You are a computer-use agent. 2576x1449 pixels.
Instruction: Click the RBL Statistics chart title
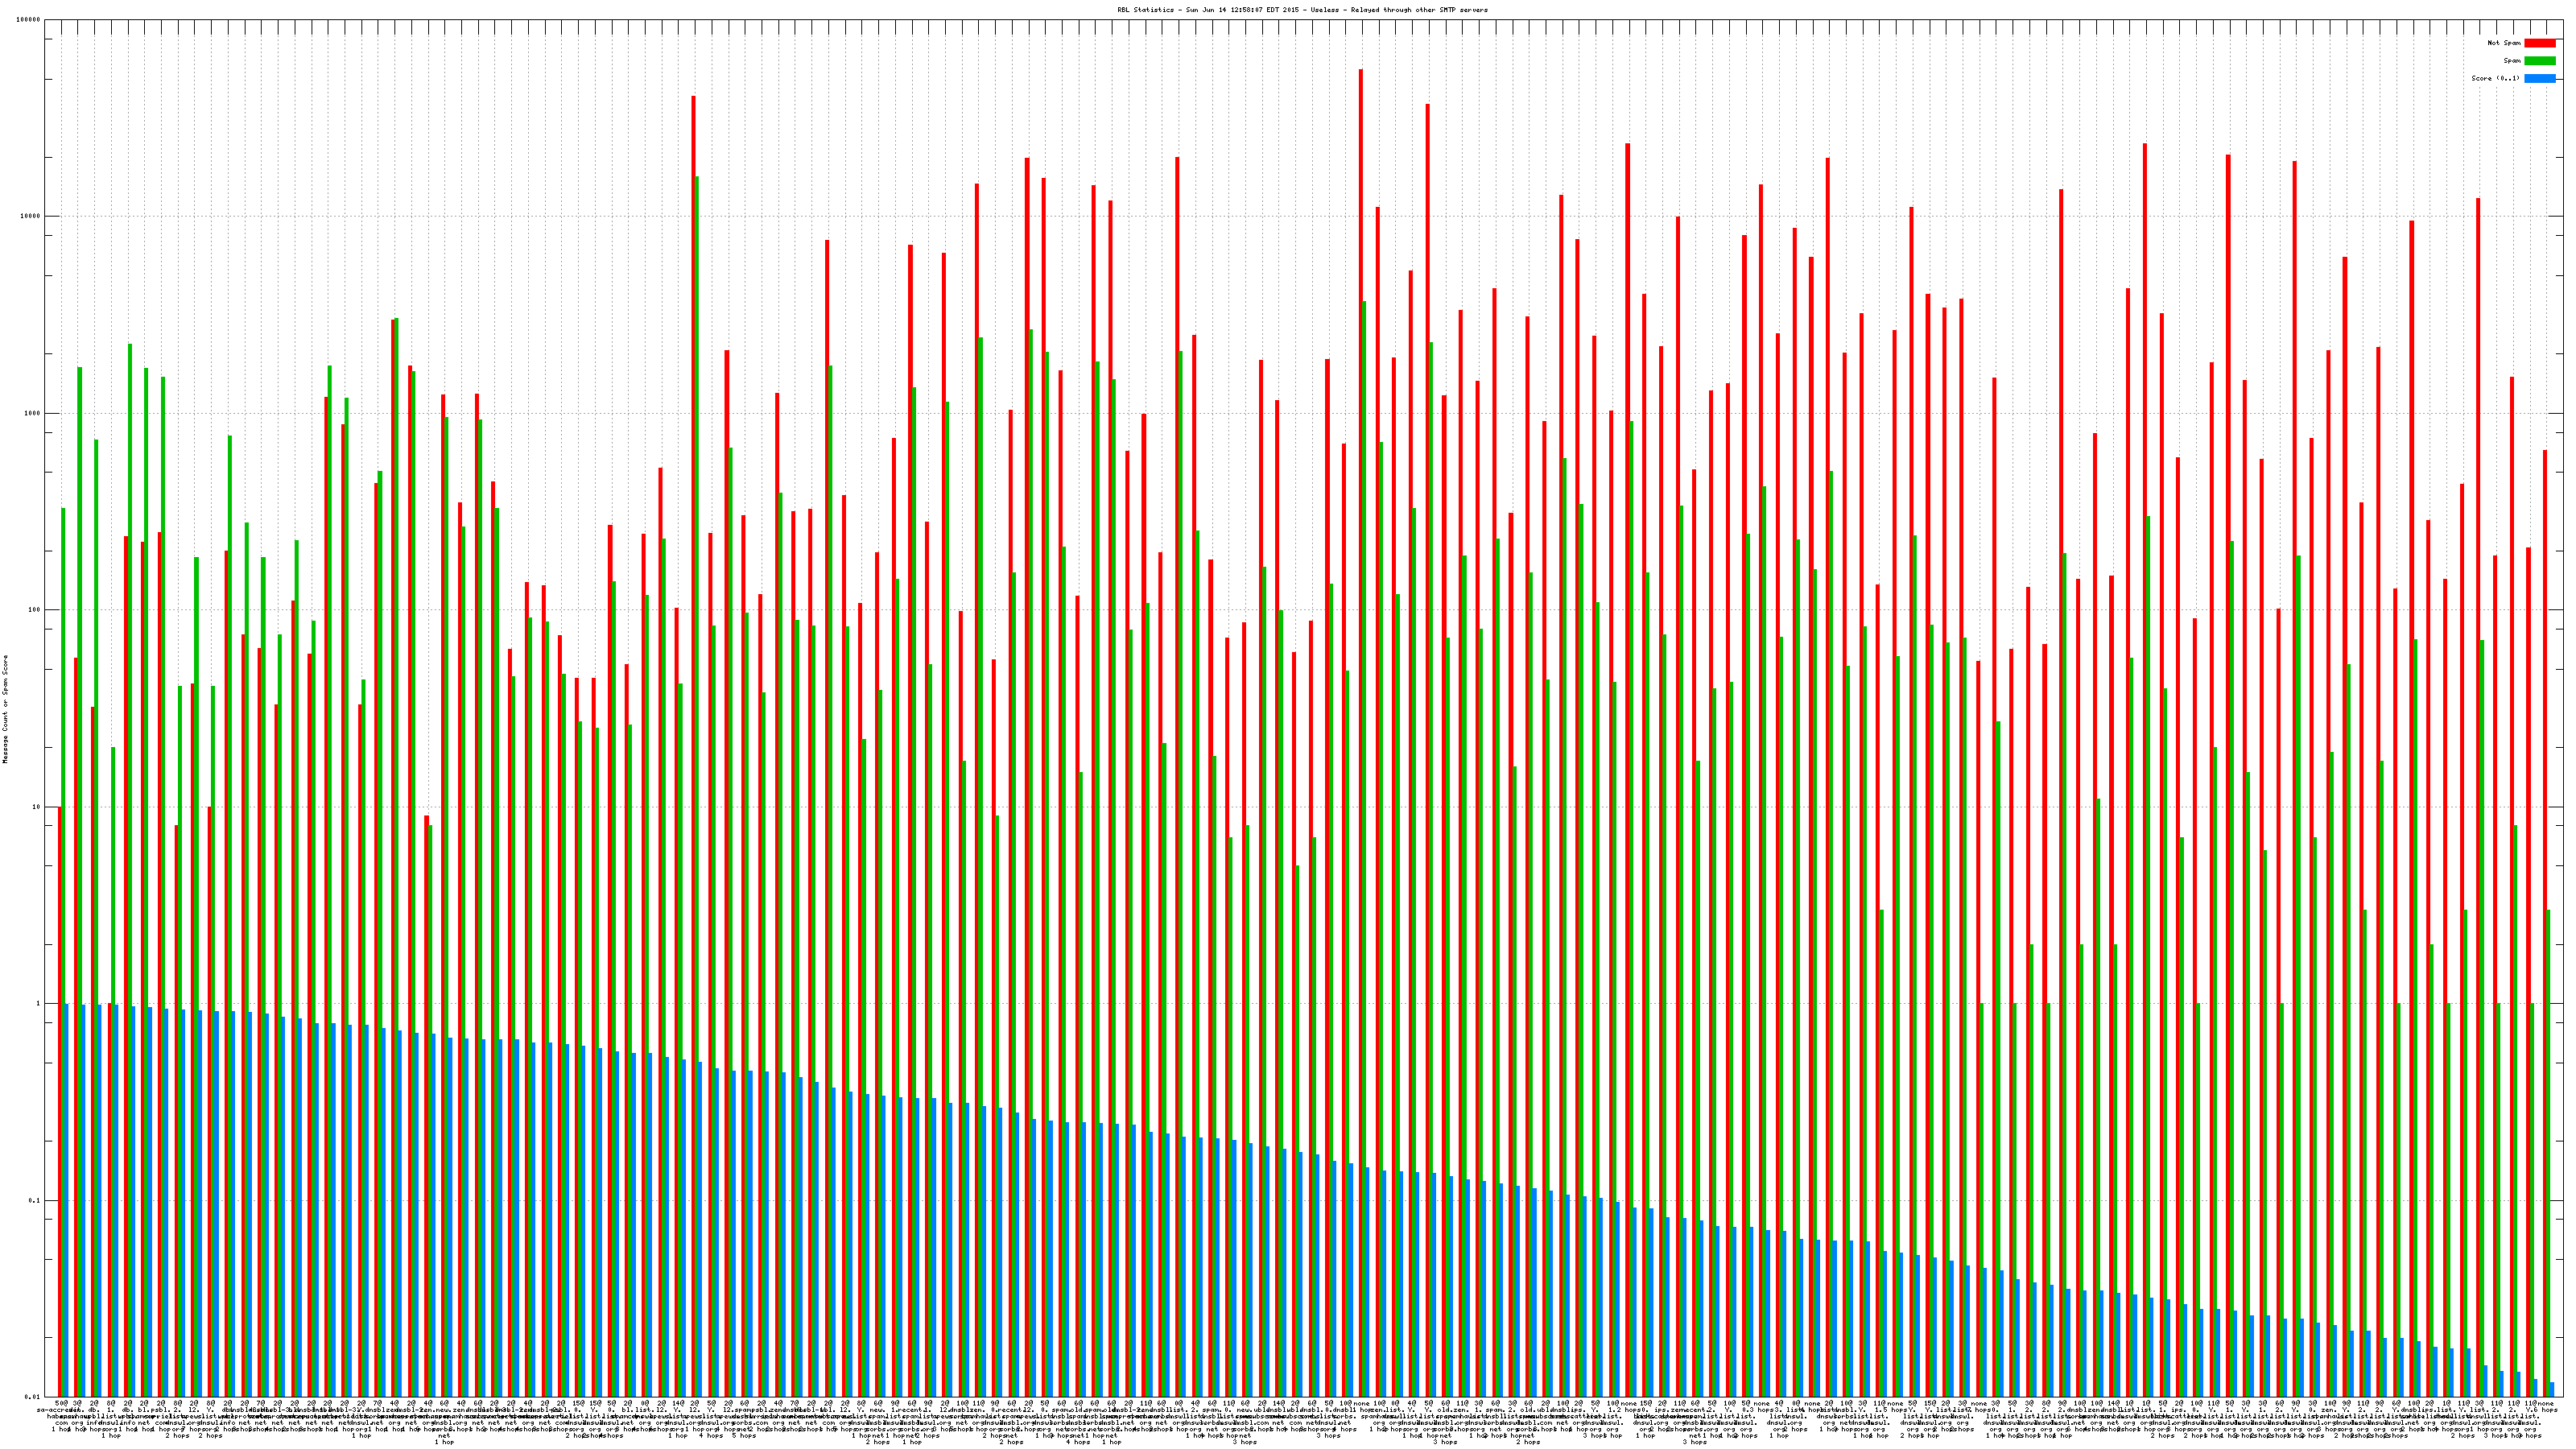(x=1302, y=10)
